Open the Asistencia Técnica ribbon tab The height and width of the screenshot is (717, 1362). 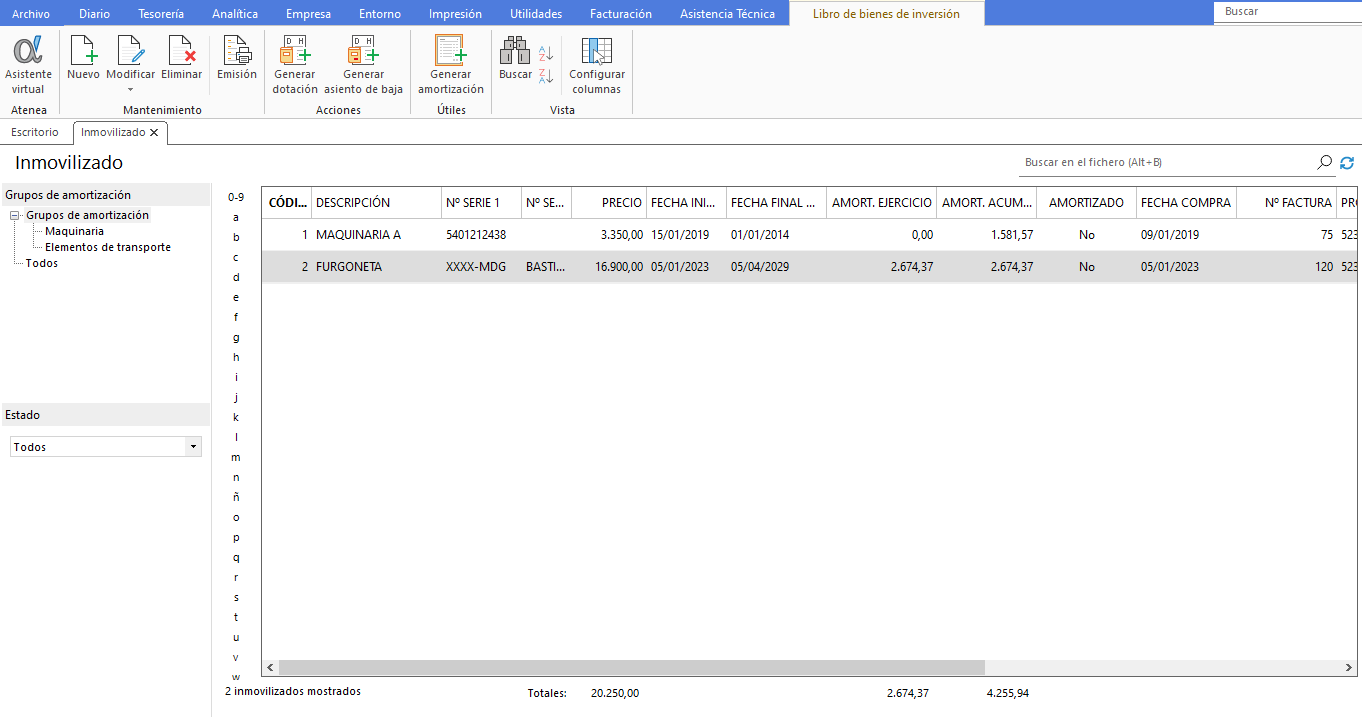(727, 14)
